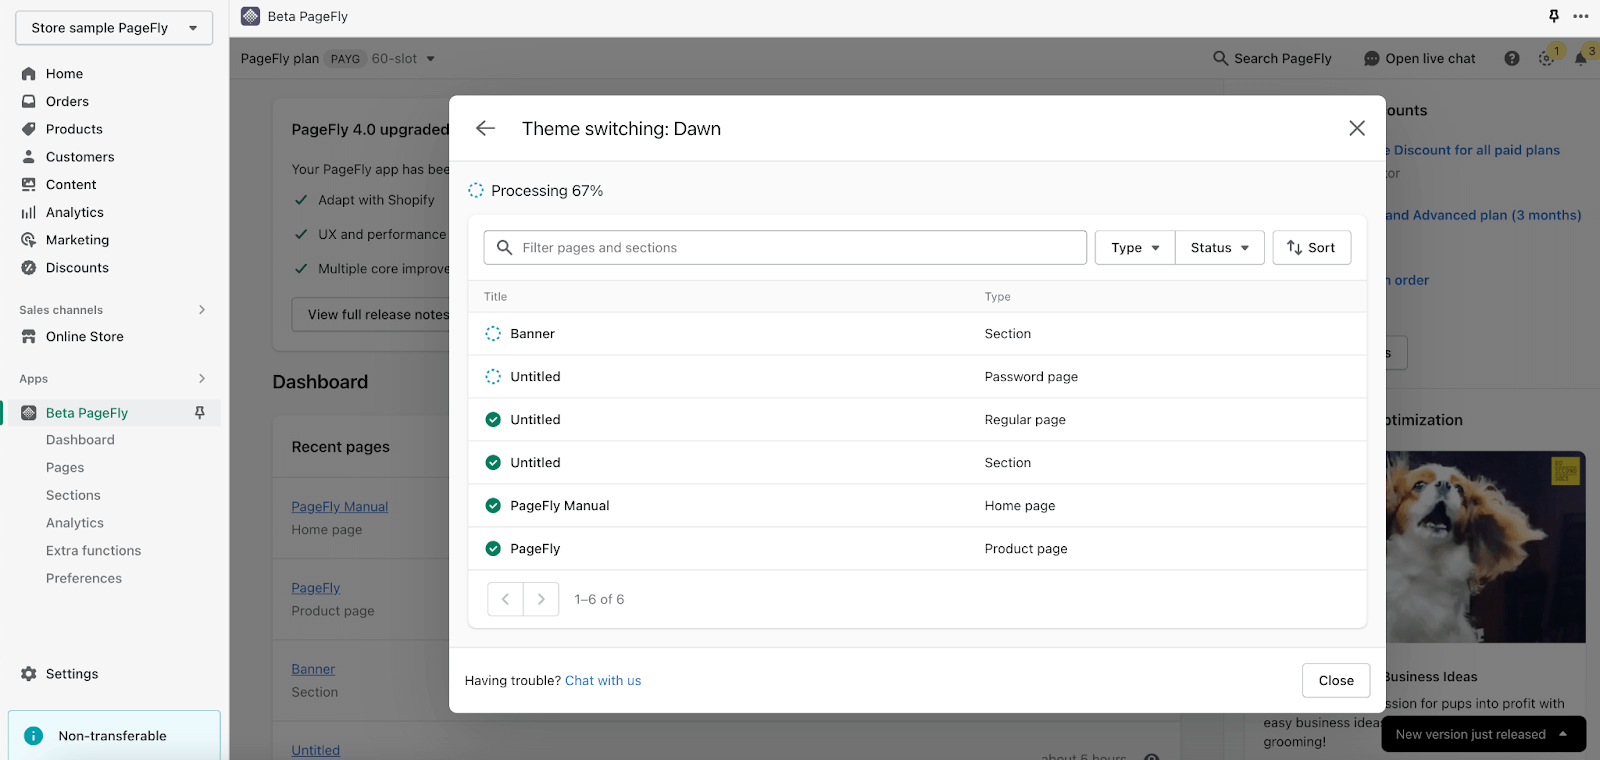The height and width of the screenshot is (760, 1600).
Task: Pin the app using top-right pin icon
Action: [x=1554, y=16]
